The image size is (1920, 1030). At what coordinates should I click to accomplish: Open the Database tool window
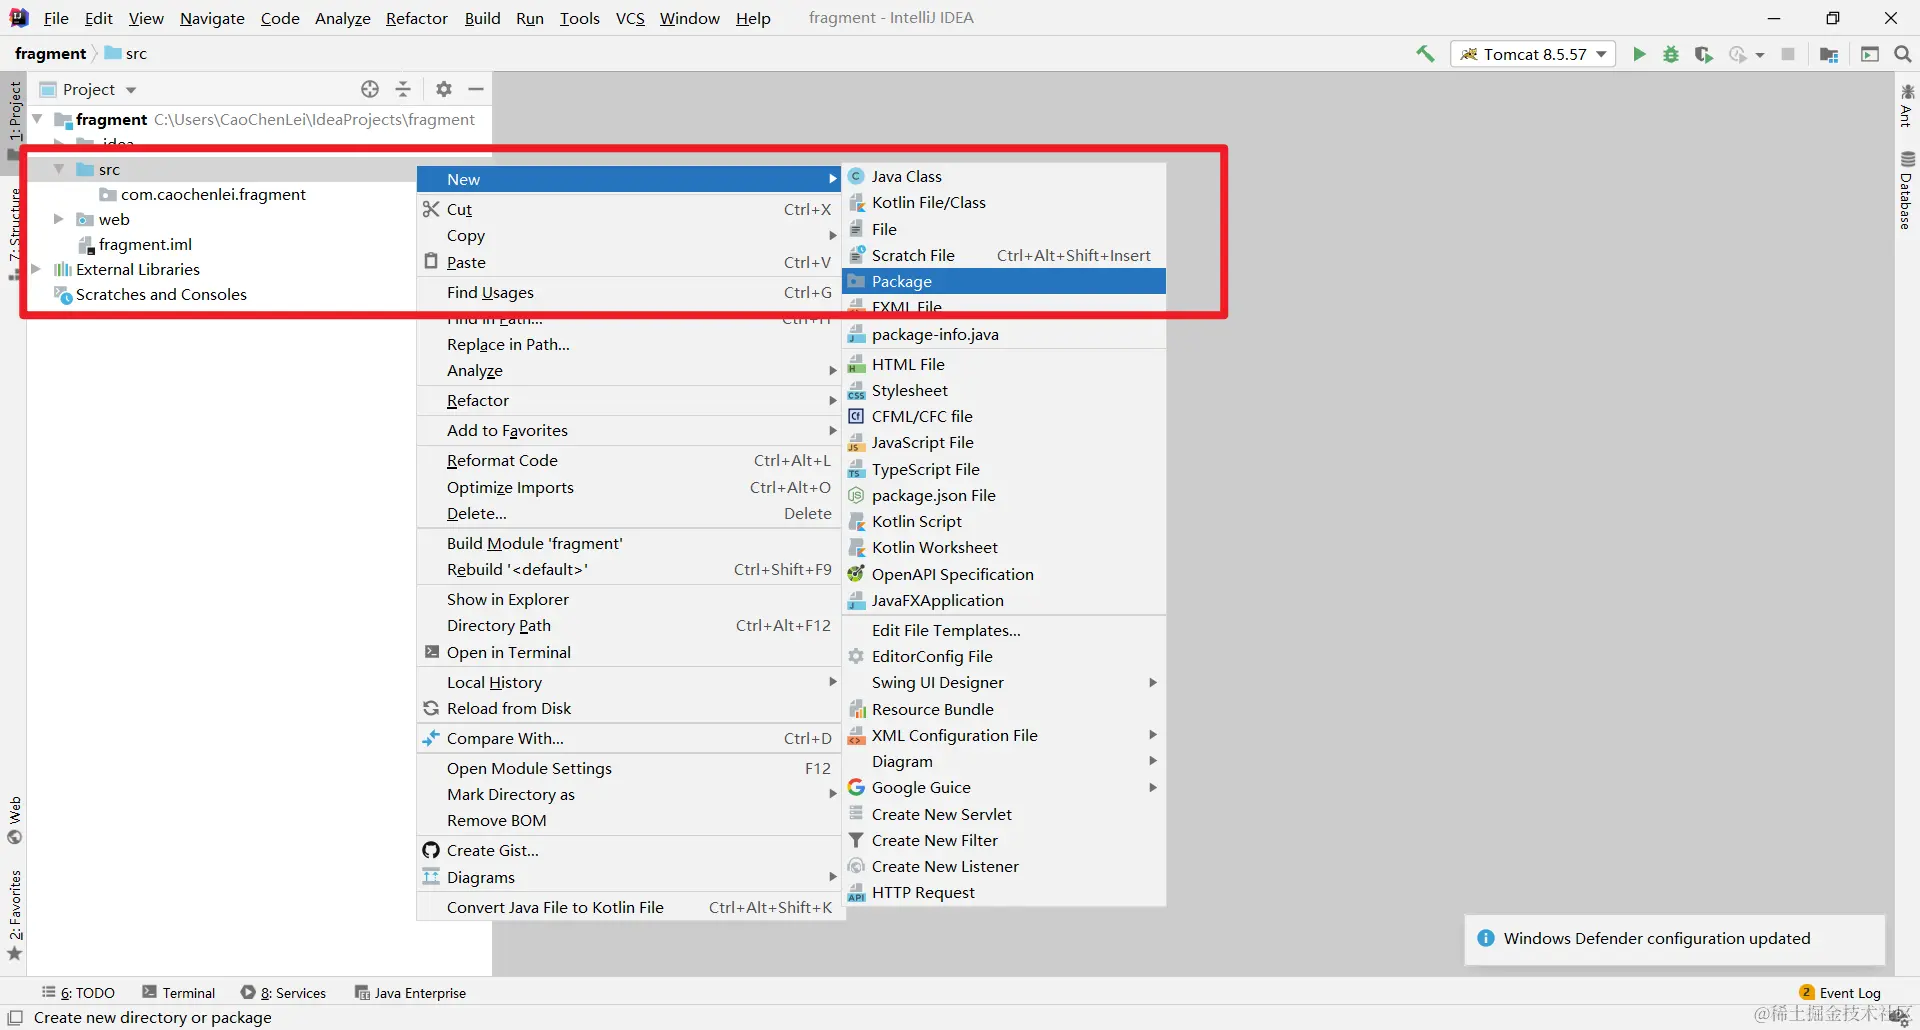(x=1907, y=190)
